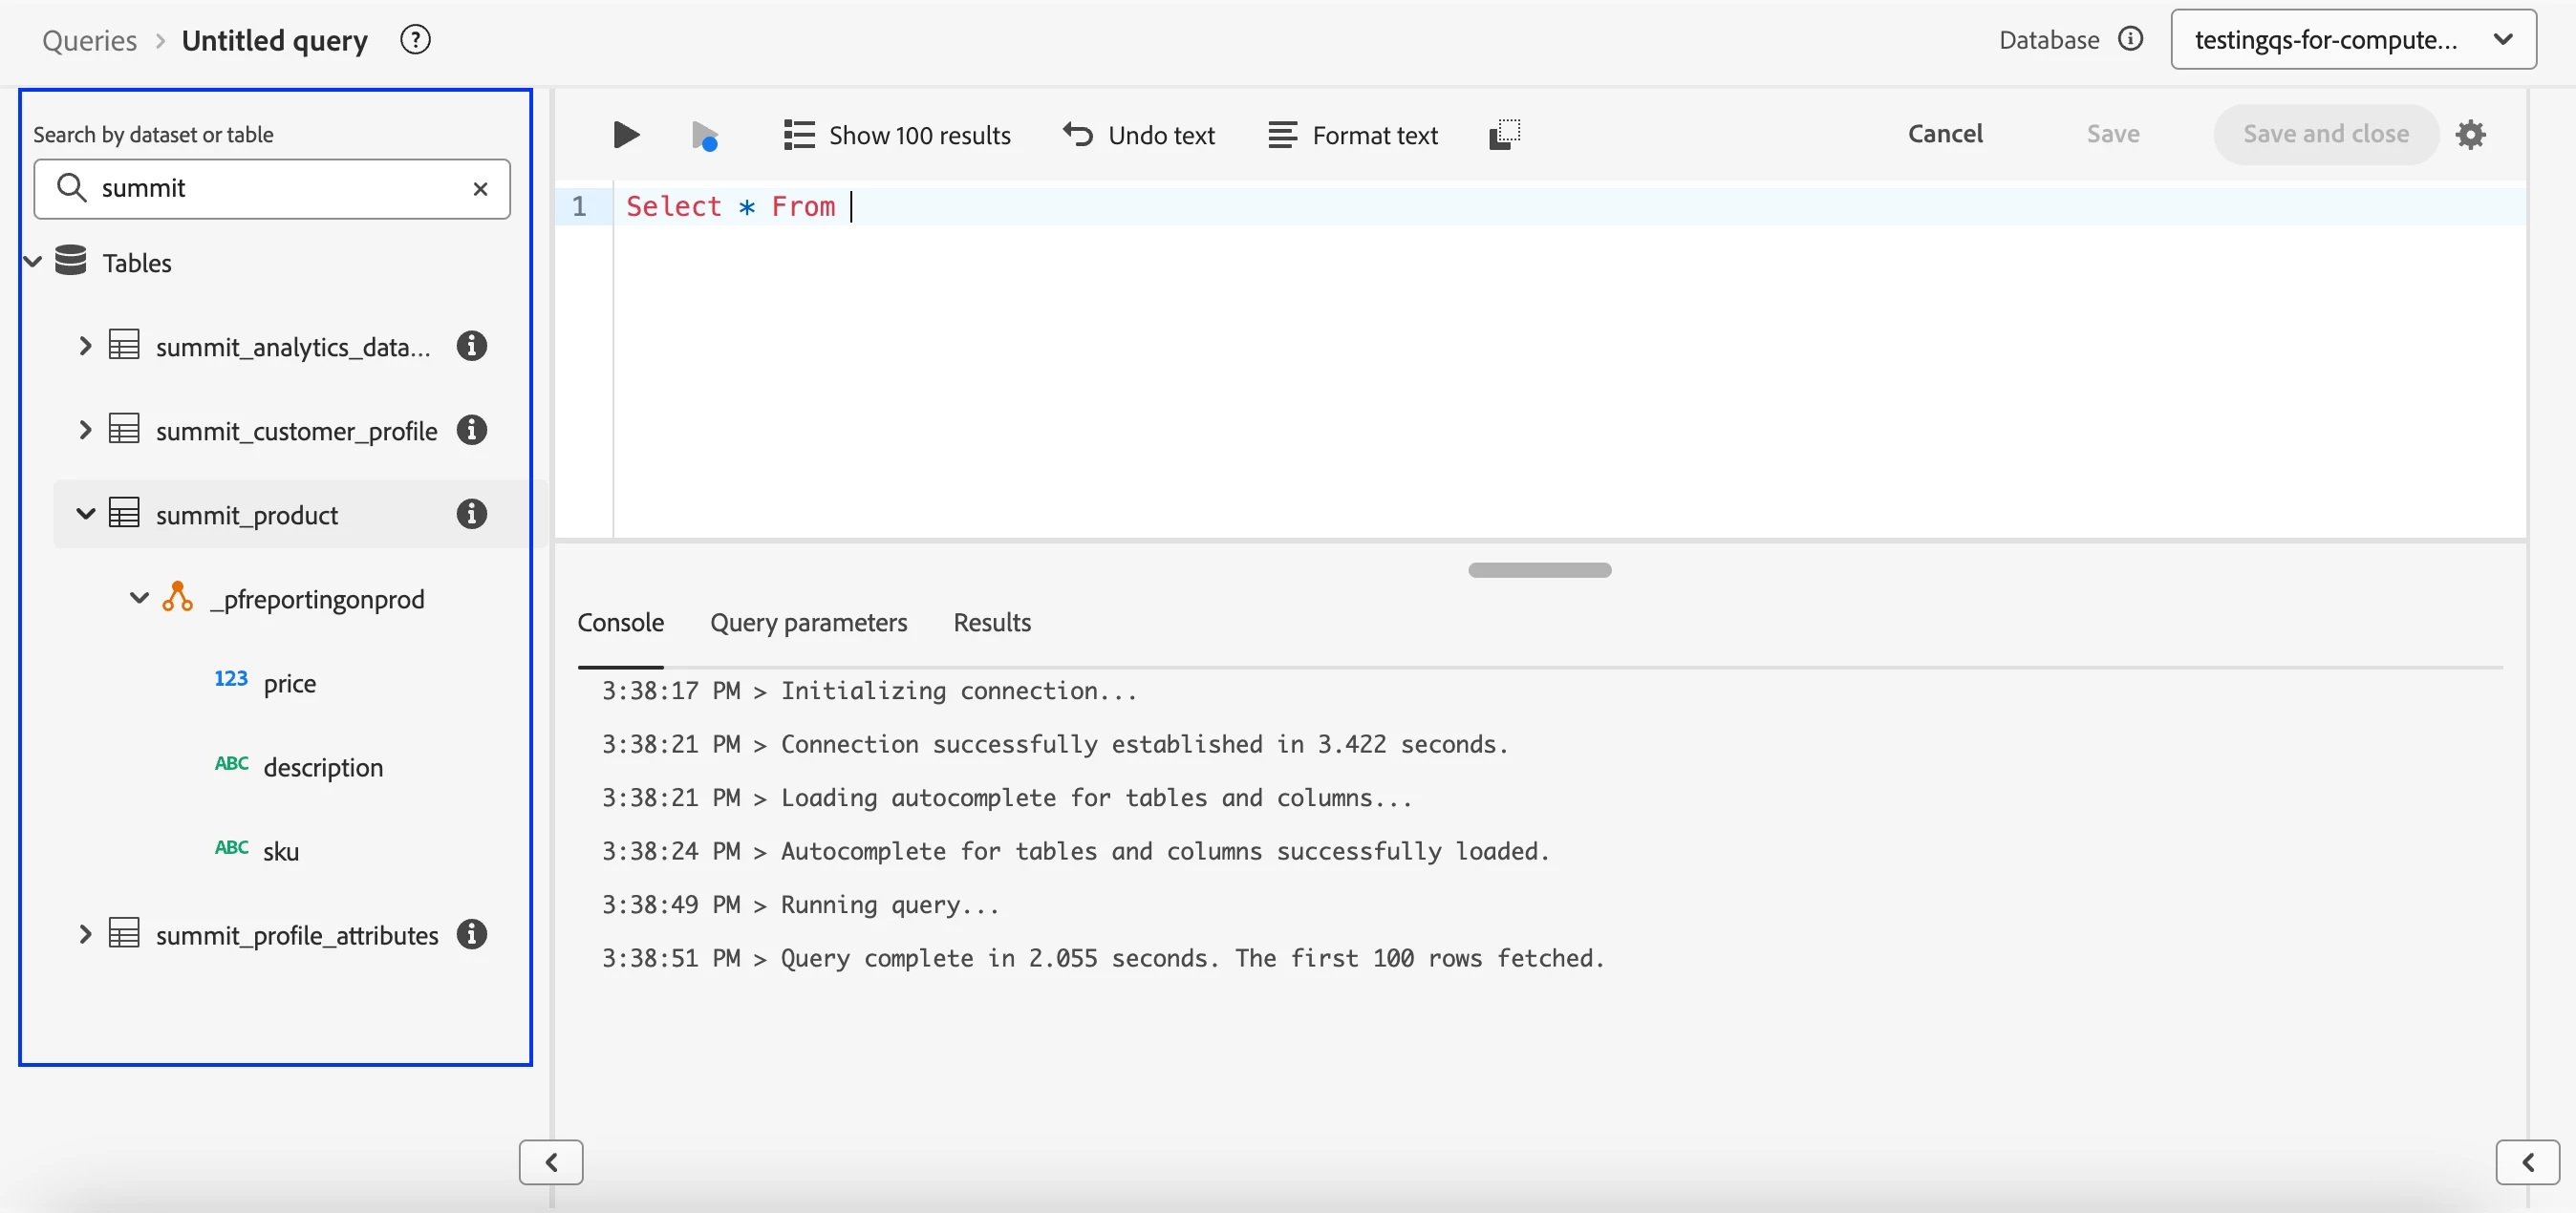Open the info icon for summit_product table
The width and height of the screenshot is (2576, 1213).
pyautogui.click(x=472, y=514)
